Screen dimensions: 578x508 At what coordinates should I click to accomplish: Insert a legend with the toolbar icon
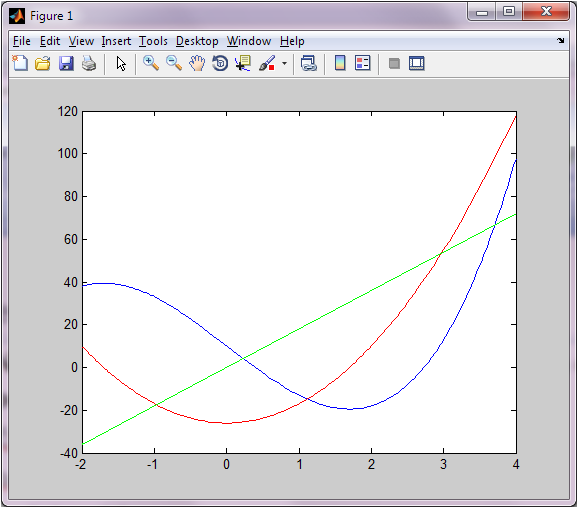[x=363, y=63]
